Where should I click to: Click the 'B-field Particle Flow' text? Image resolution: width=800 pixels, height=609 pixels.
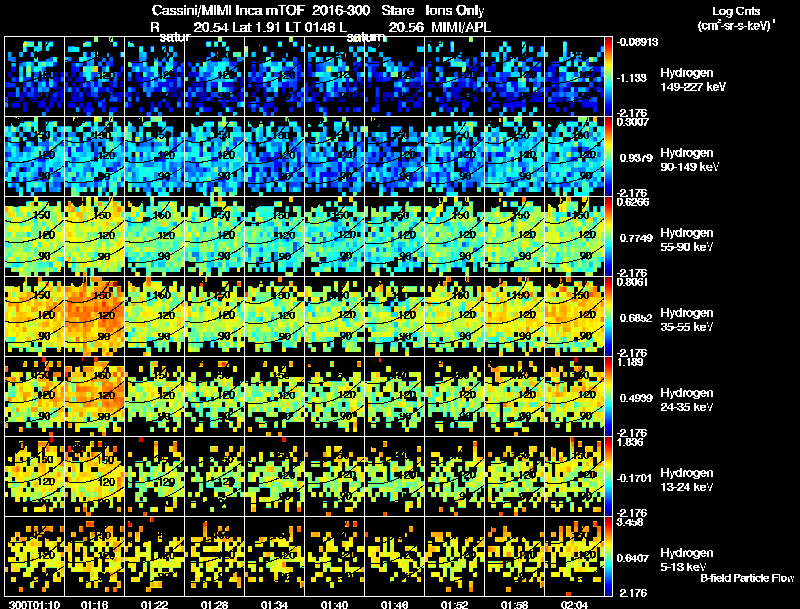747,578
